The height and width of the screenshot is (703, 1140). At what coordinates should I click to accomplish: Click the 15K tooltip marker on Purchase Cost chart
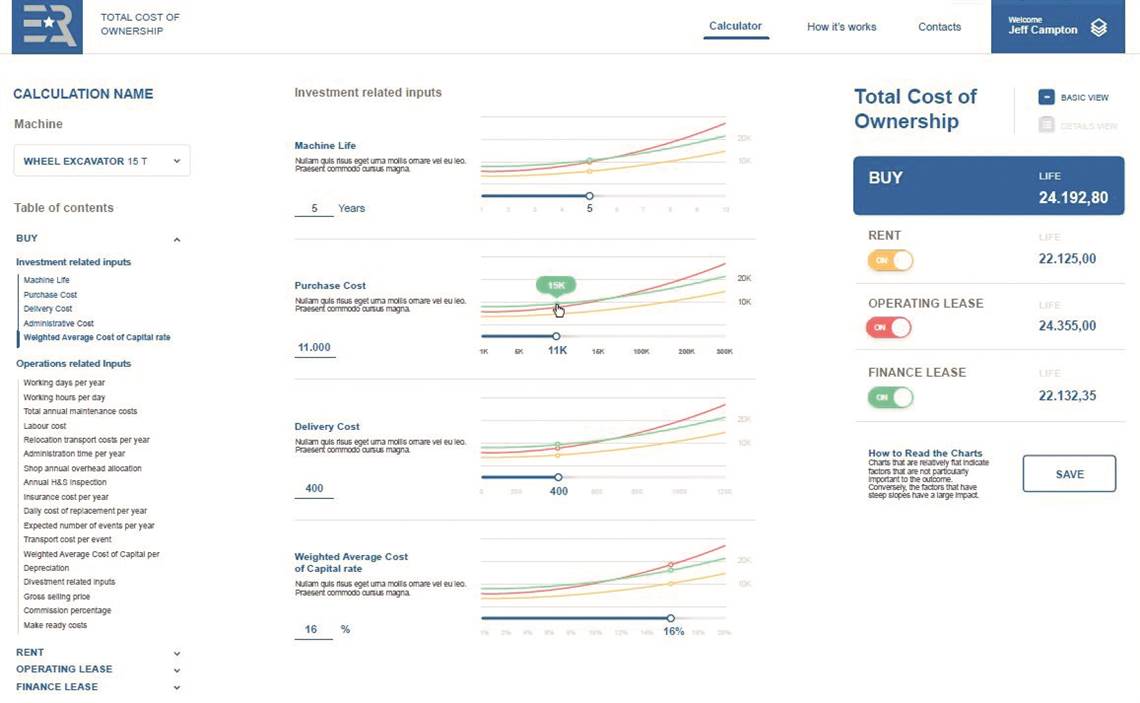556,286
